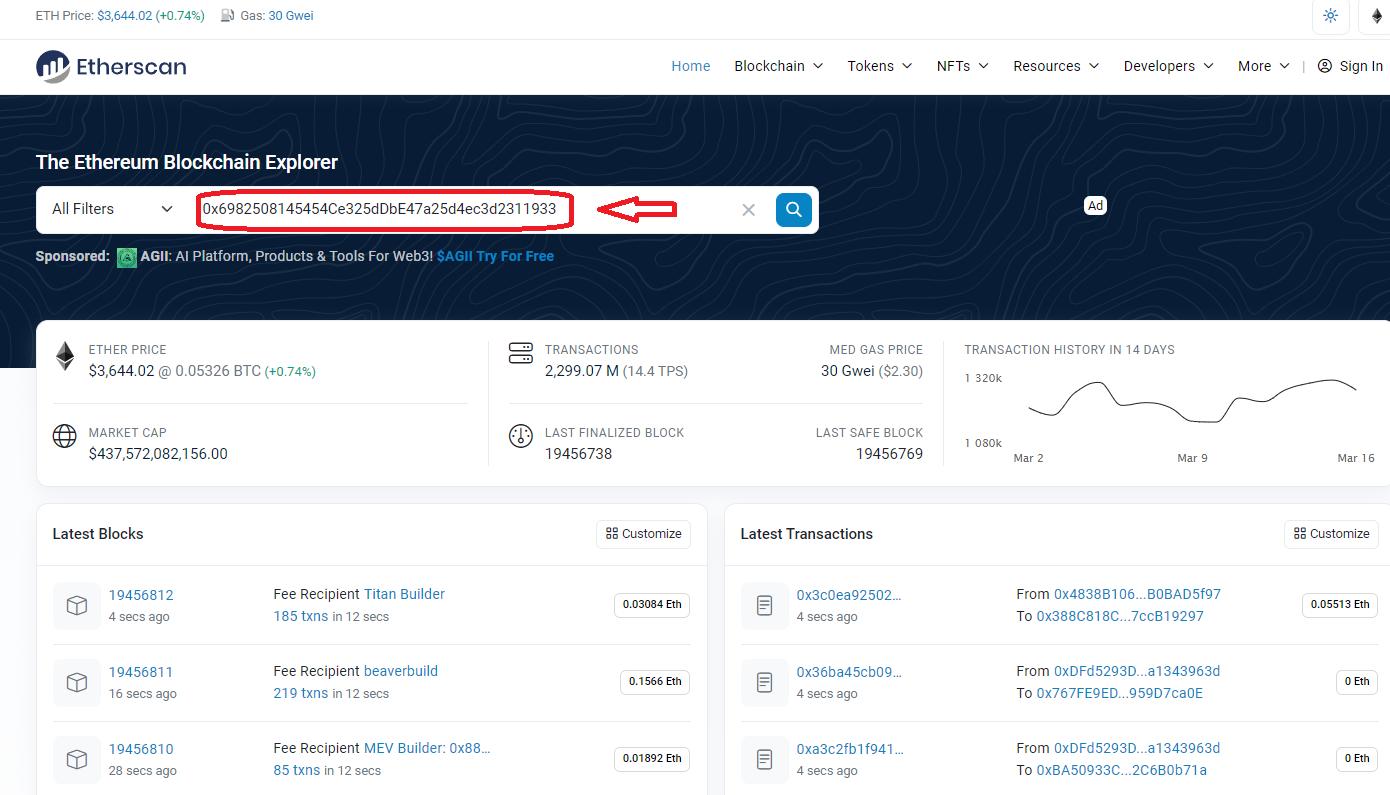View the 85 txns link
This screenshot has height=795, width=1390.
point(297,770)
